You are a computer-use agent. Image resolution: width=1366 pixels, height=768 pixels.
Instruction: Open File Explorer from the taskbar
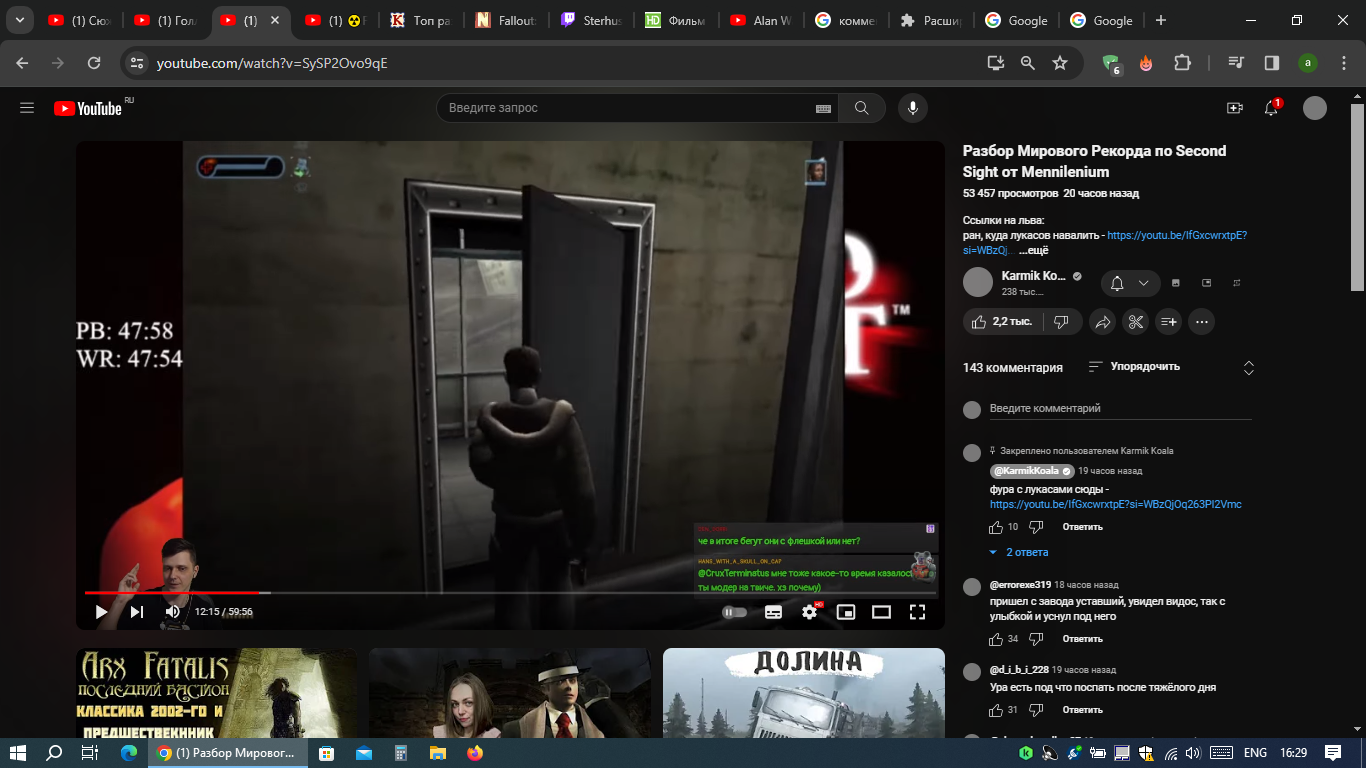point(437,753)
